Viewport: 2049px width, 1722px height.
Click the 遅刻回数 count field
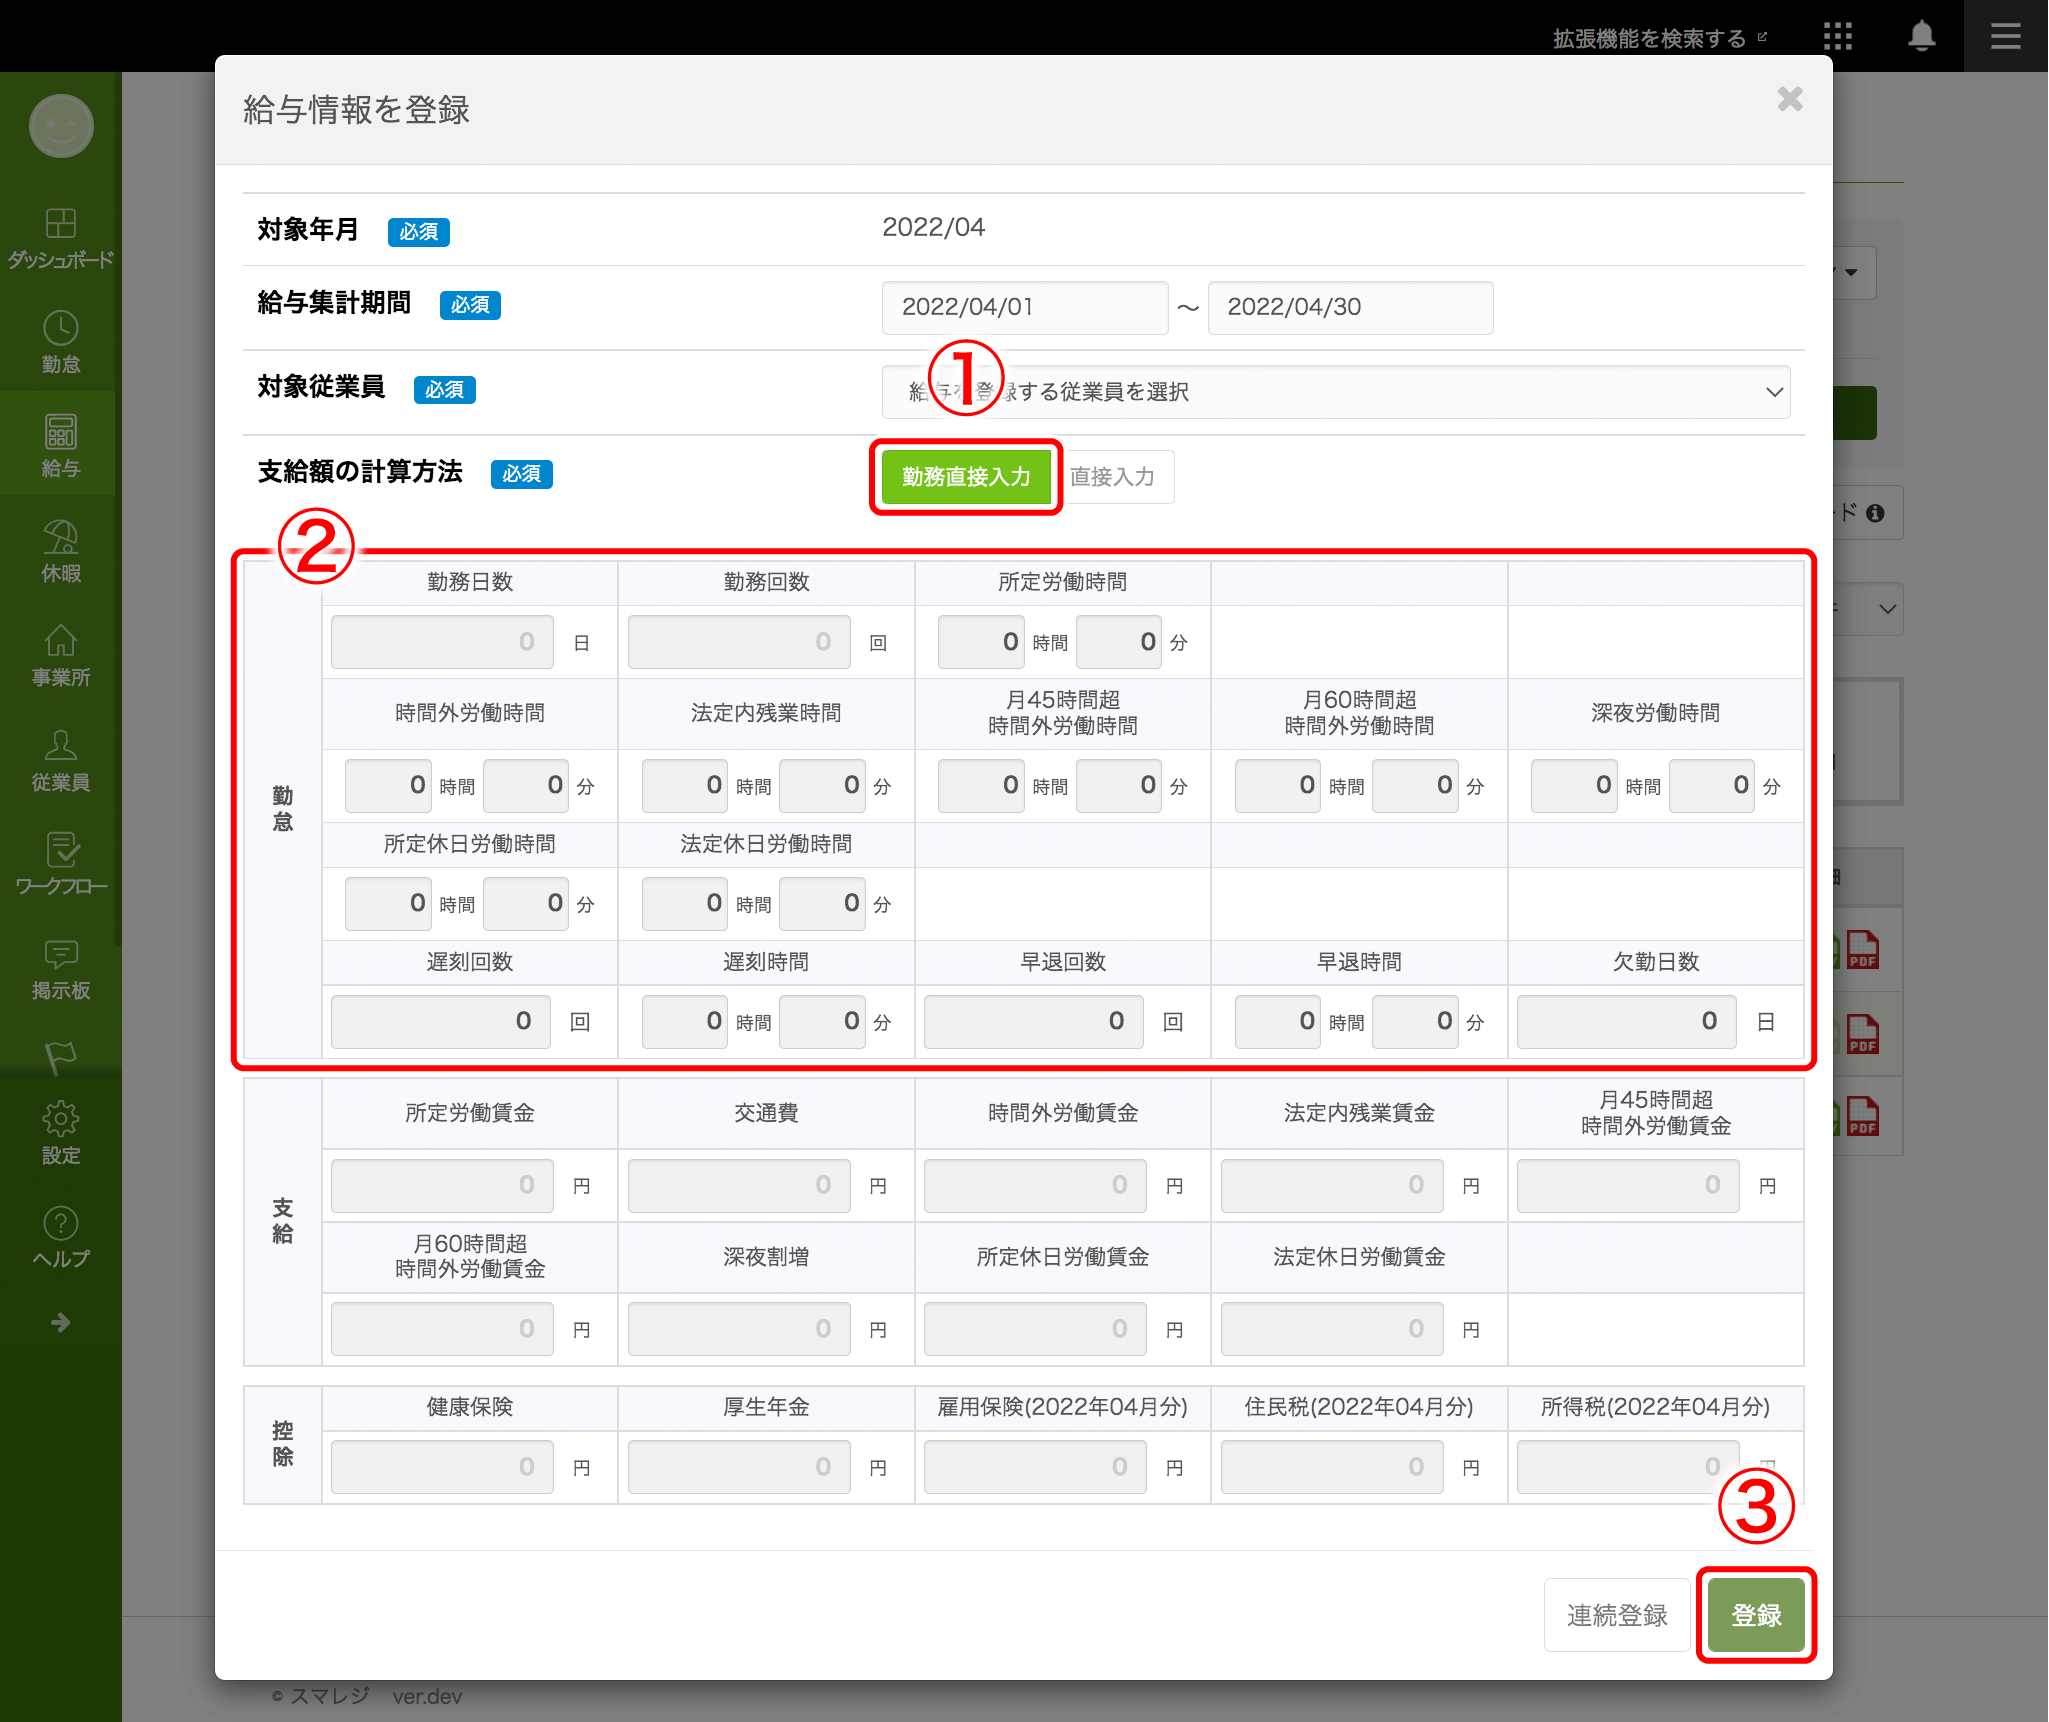[x=441, y=1022]
